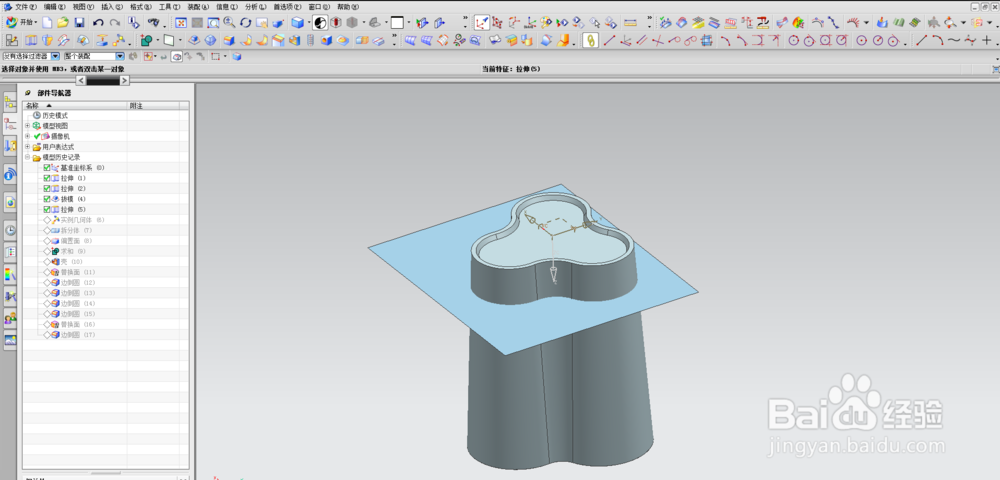Image resolution: width=1000 pixels, height=480 pixels.
Task: Uncheck the 拉伸 (2) feature checkbox
Action: pyautogui.click(x=47, y=189)
